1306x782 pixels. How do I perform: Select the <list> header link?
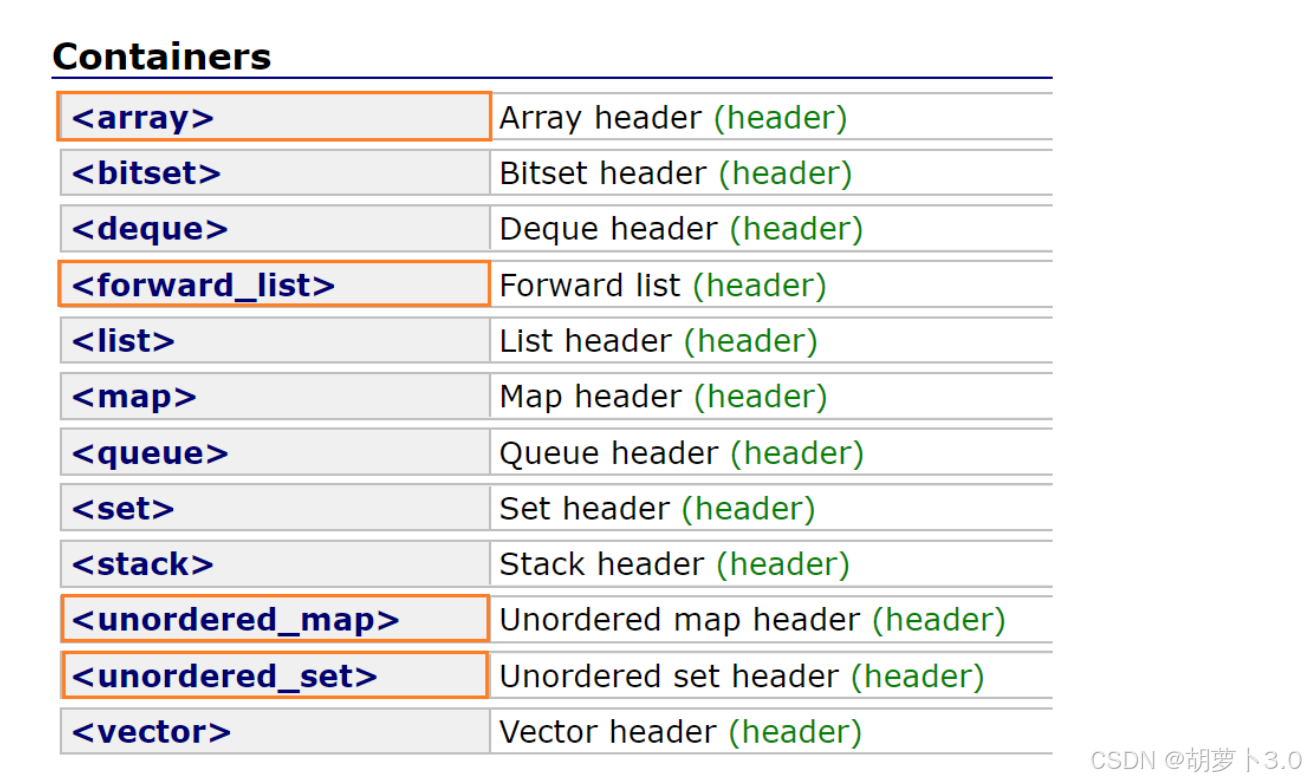coord(123,341)
